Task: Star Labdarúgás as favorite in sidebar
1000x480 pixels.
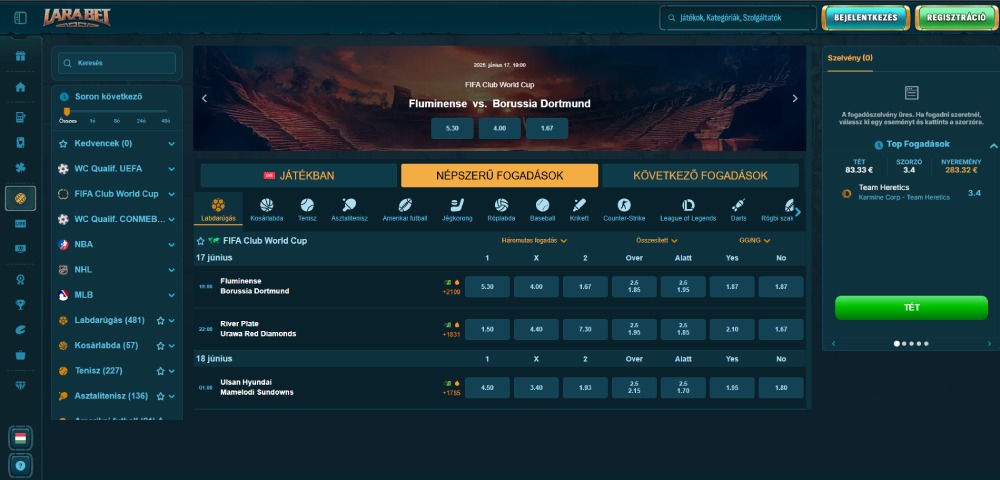Action: tap(160, 321)
